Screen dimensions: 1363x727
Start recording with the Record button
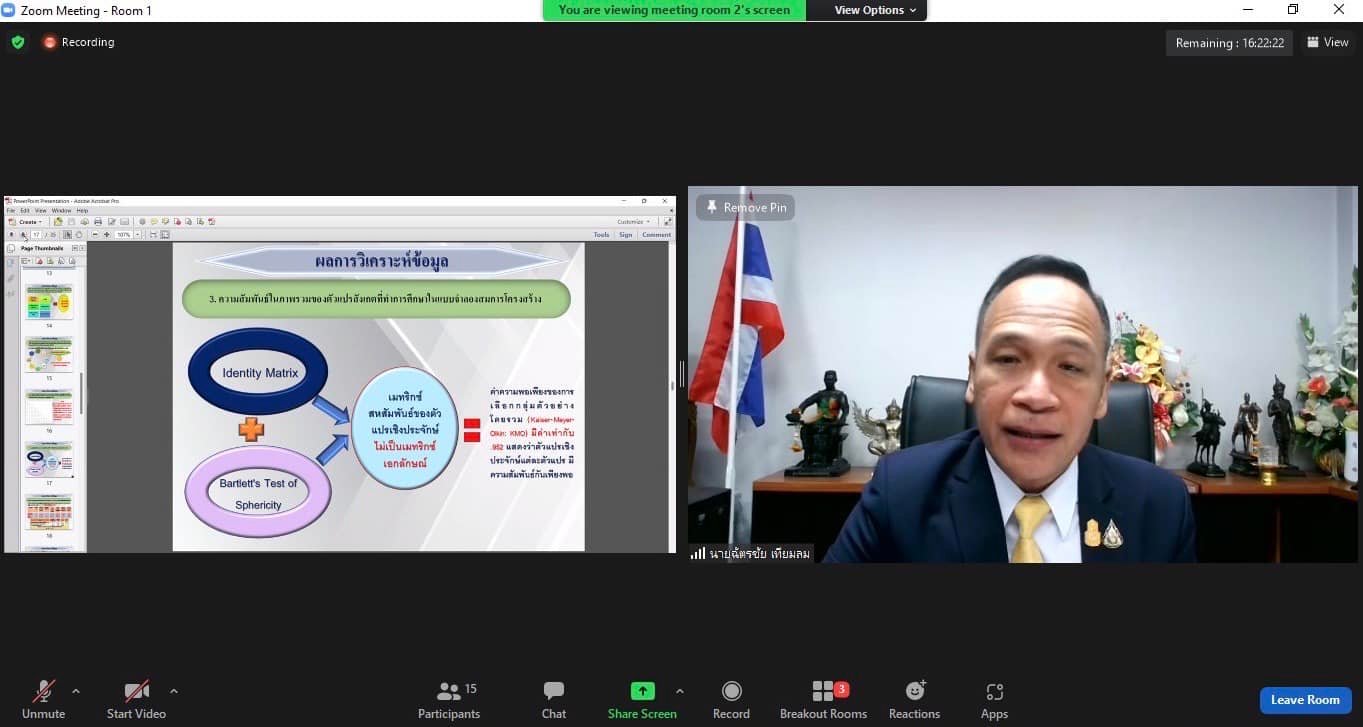pos(731,692)
